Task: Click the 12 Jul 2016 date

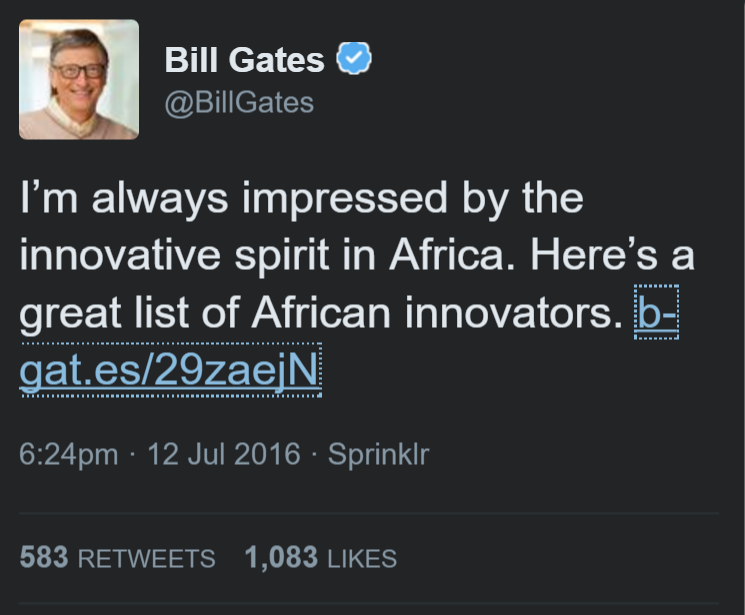Action: point(224,453)
